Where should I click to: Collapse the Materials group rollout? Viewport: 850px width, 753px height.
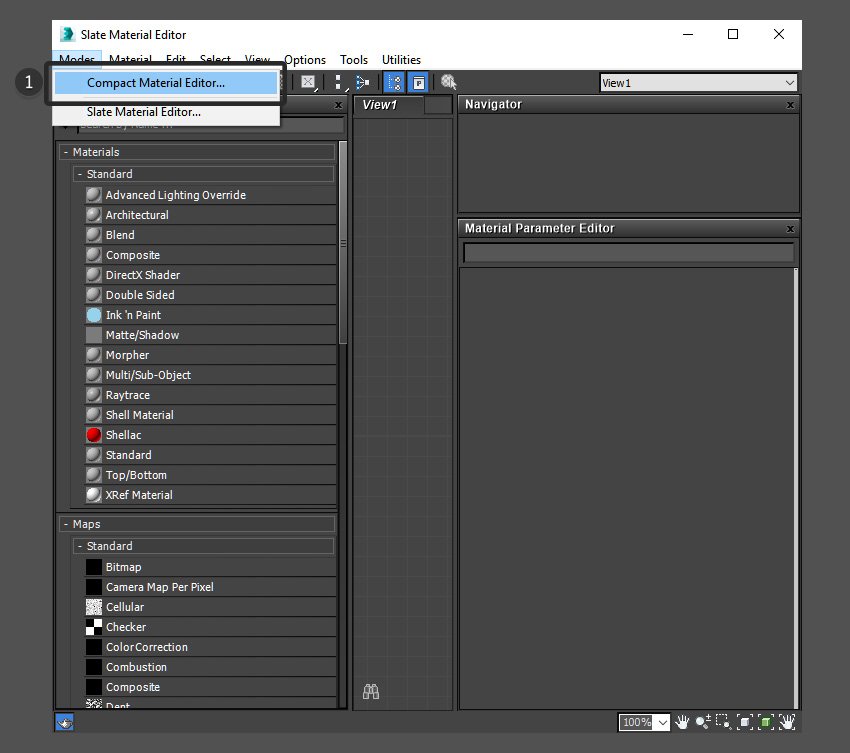click(x=66, y=152)
